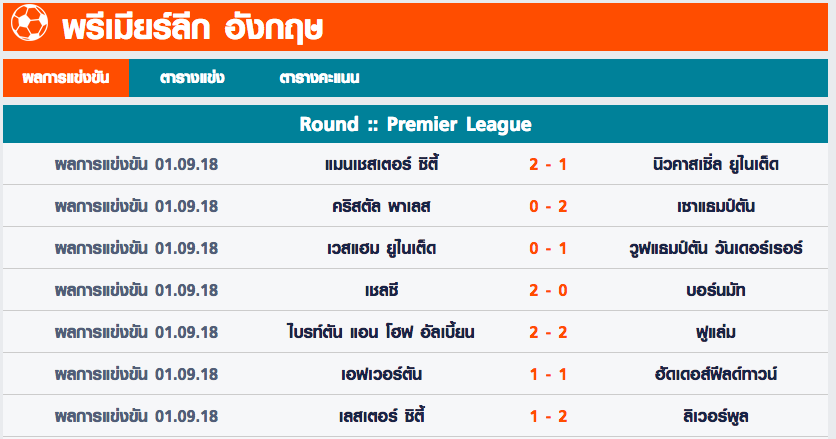The image size is (836, 439).
Task: Click the 2 - 2 draw score
Action: click(548, 332)
